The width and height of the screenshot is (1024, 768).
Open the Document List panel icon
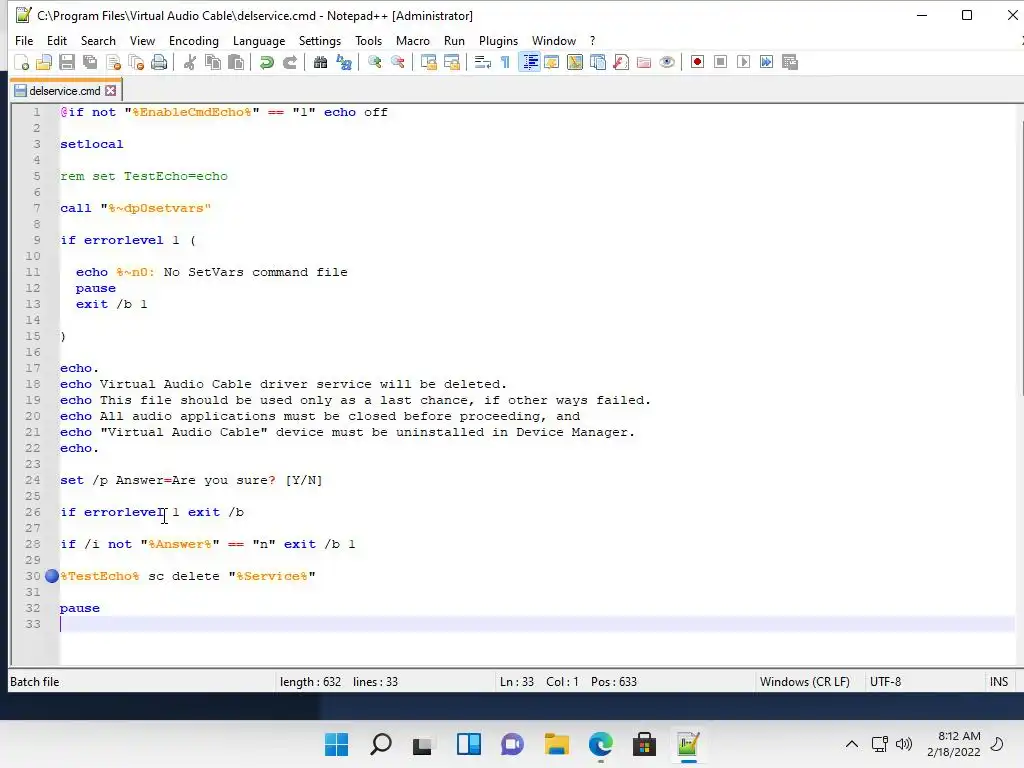(598, 62)
